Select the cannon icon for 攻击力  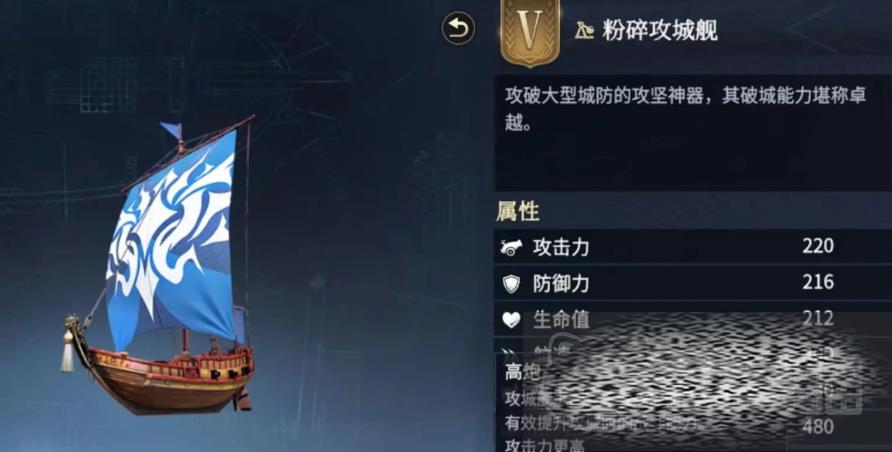511,247
